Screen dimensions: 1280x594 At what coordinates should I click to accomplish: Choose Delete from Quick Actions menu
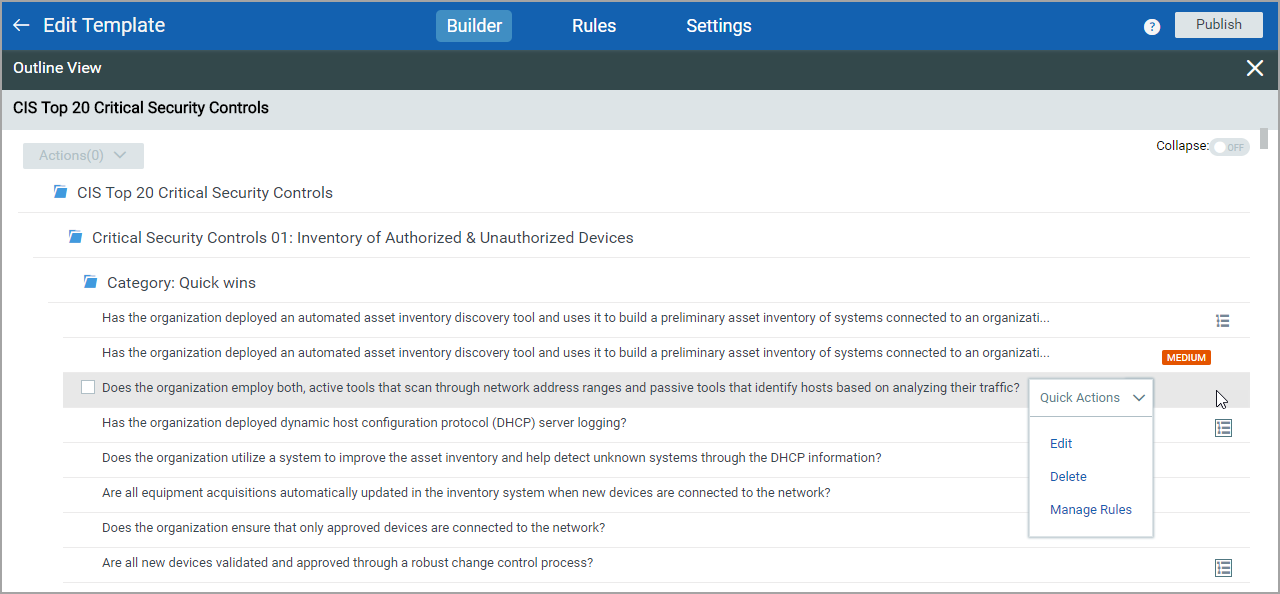point(1068,477)
